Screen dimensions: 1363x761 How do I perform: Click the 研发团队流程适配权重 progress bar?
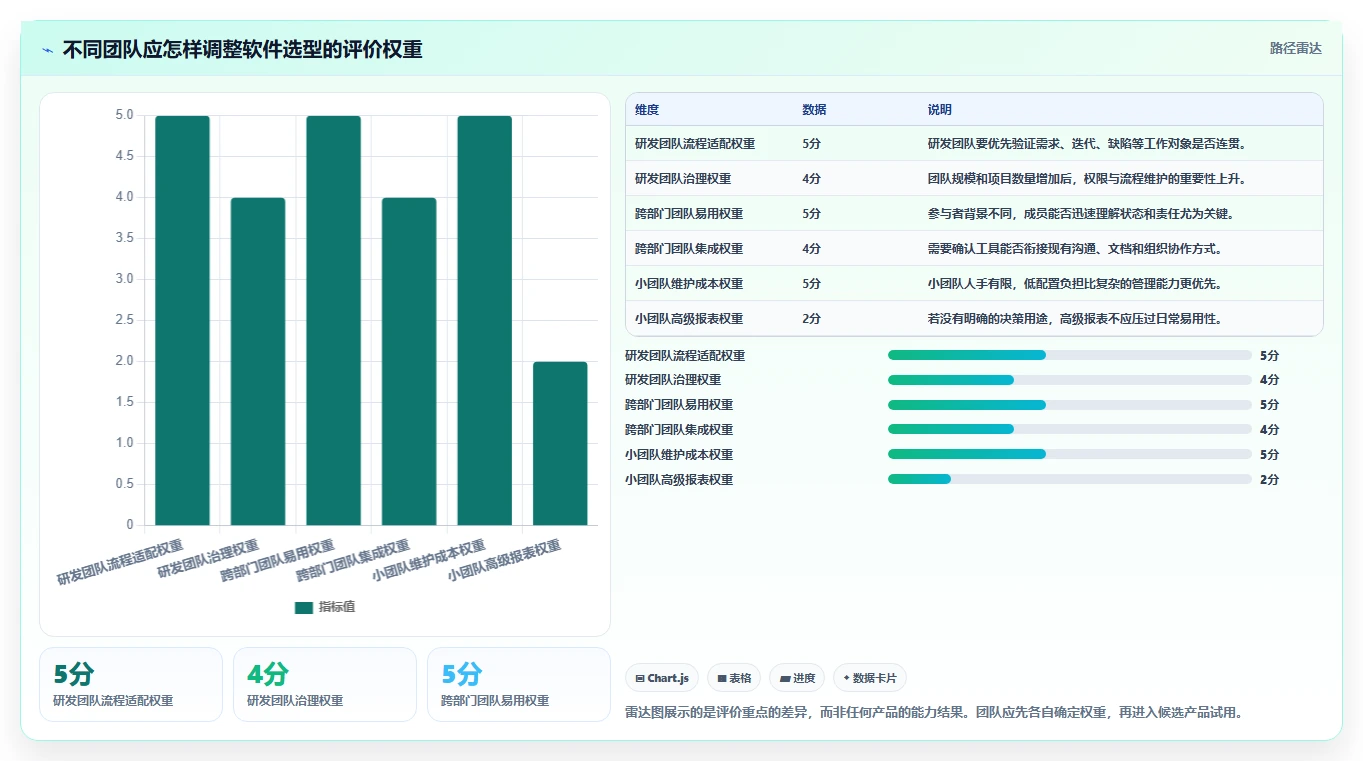click(1070, 355)
